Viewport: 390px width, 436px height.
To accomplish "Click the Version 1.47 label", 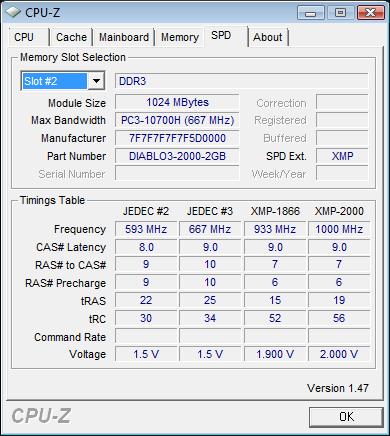I will click(x=338, y=388).
